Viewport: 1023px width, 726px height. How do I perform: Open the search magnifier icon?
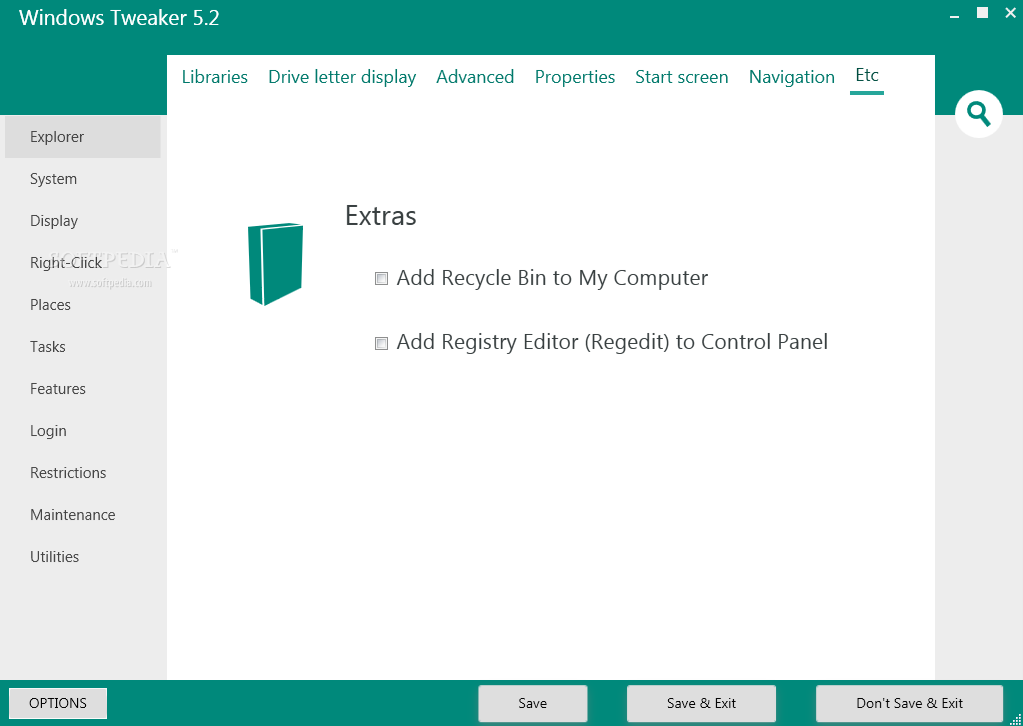979,114
